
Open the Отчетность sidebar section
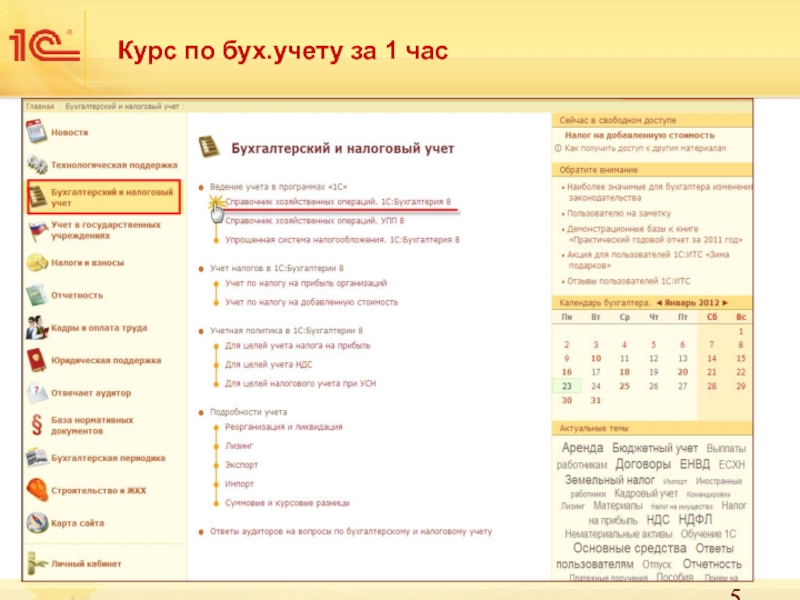pos(77,295)
